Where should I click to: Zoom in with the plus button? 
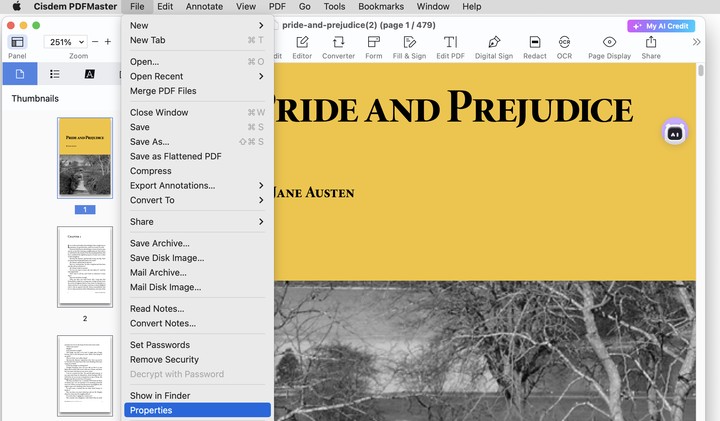tap(108, 42)
